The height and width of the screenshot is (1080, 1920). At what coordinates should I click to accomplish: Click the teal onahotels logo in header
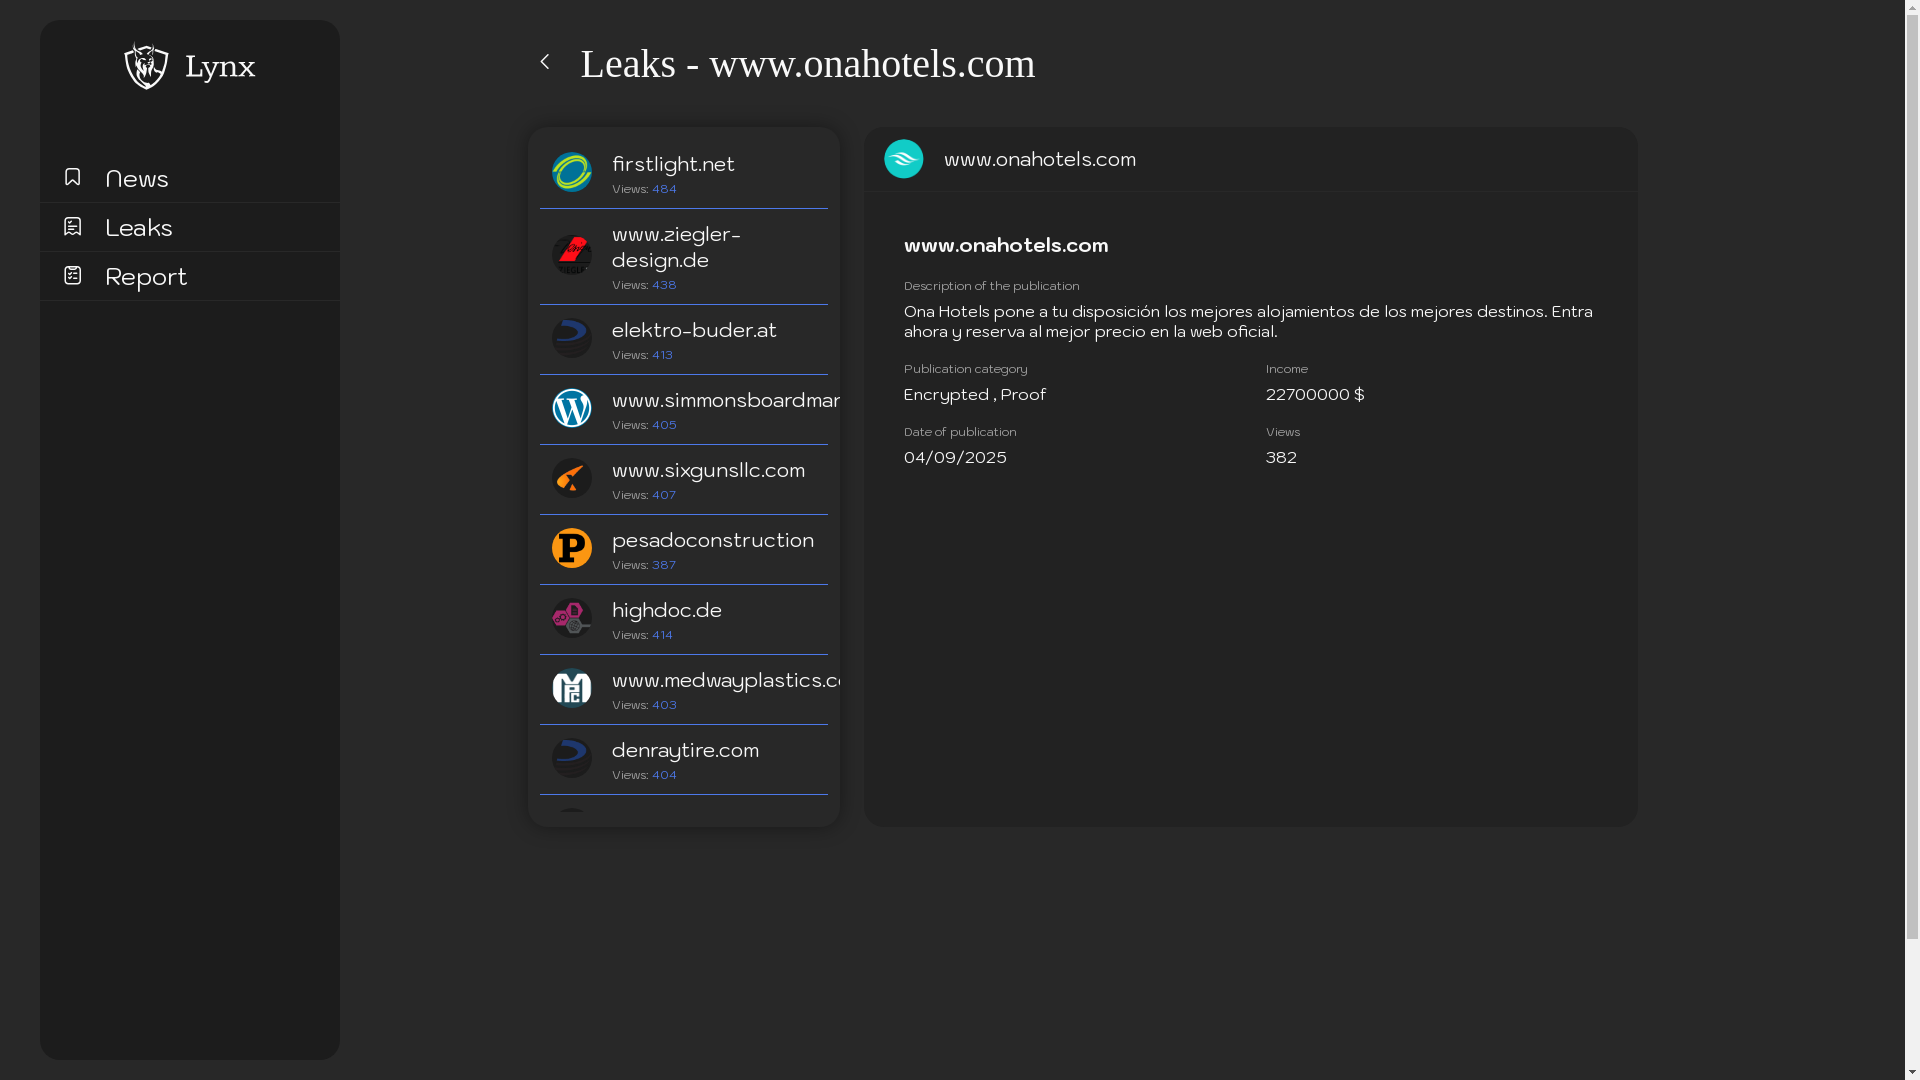coord(904,159)
